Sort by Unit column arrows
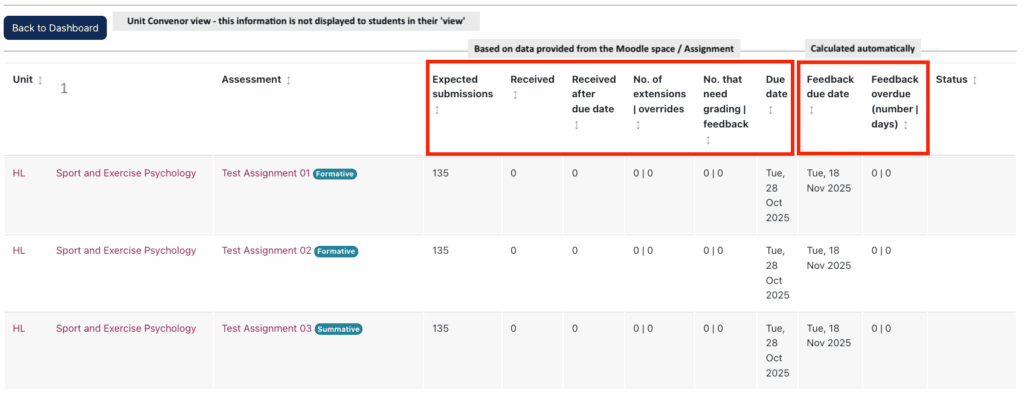This screenshot has width=1024, height=397. coord(40,80)
